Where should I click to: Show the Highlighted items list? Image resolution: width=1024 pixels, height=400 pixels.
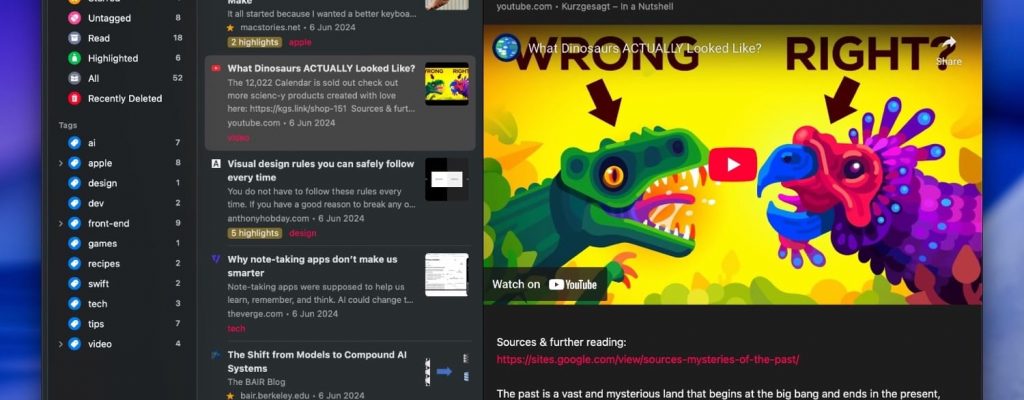(112, 58)
